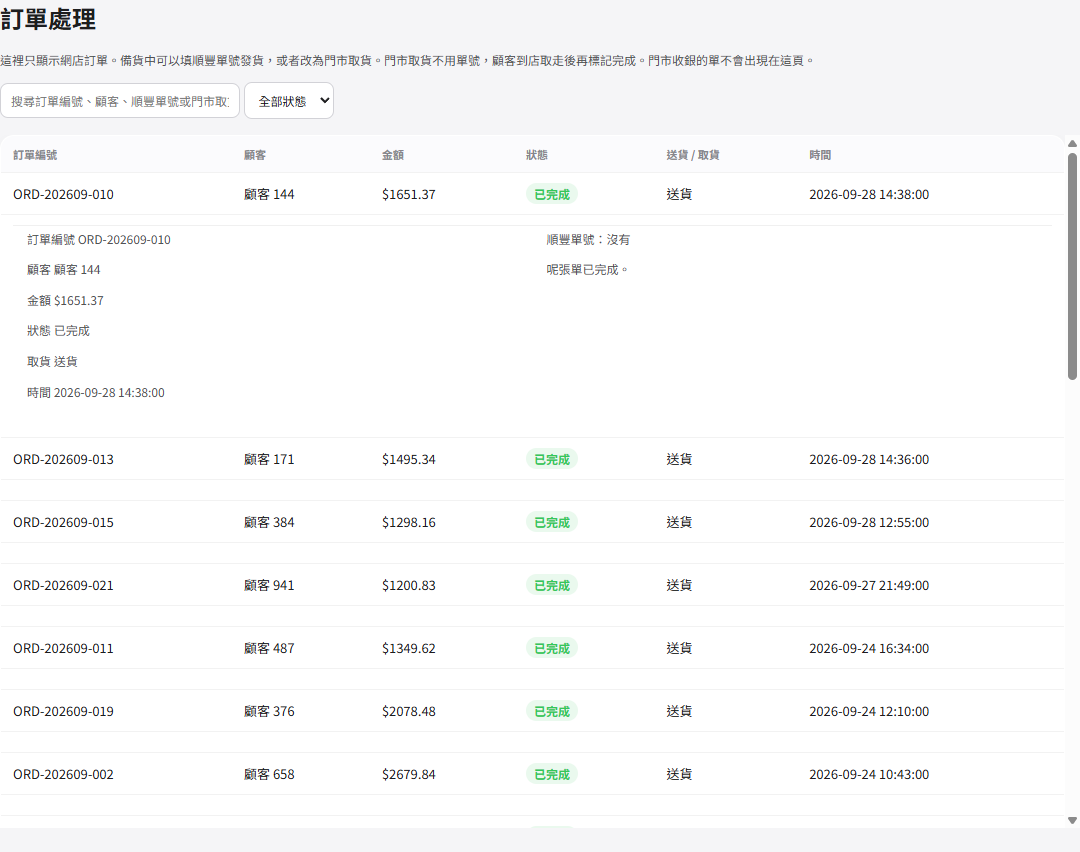Expand order row ORD-202609-011
The height and width of the screenshot is (852, 1080).
click(x=532, y=648)
